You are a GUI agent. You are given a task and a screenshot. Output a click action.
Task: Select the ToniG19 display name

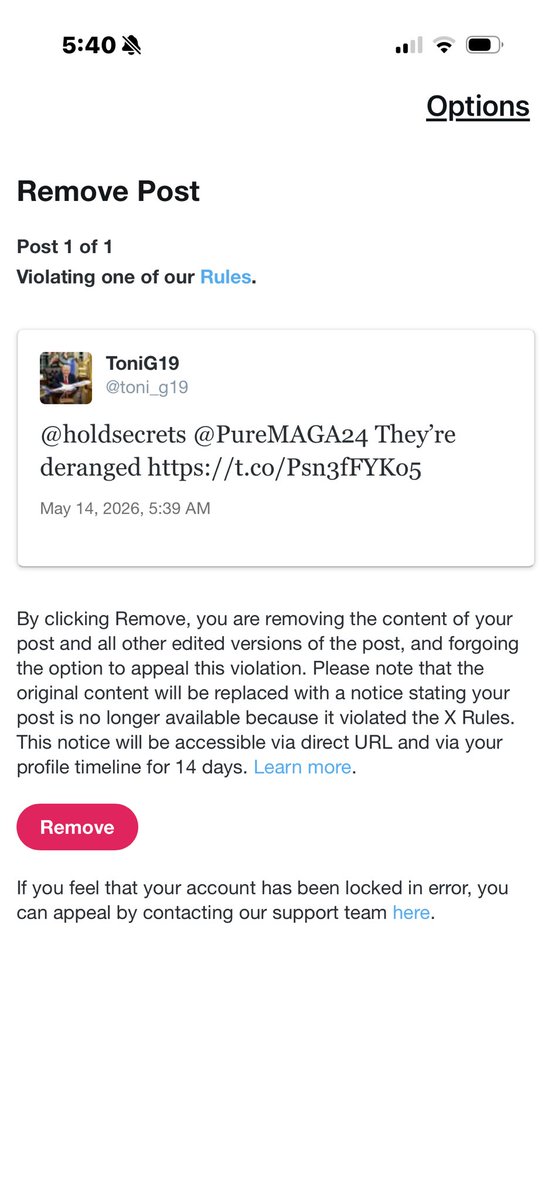(142, 363)
